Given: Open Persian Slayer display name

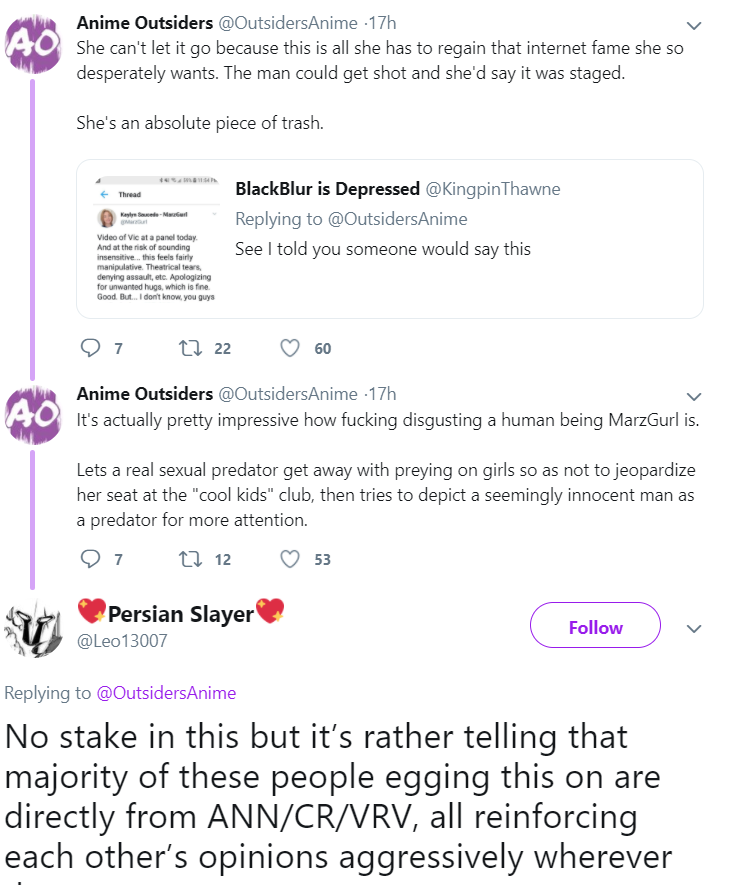Looking at the screenshot, I should pyautogui.click(x=181, y=613).
